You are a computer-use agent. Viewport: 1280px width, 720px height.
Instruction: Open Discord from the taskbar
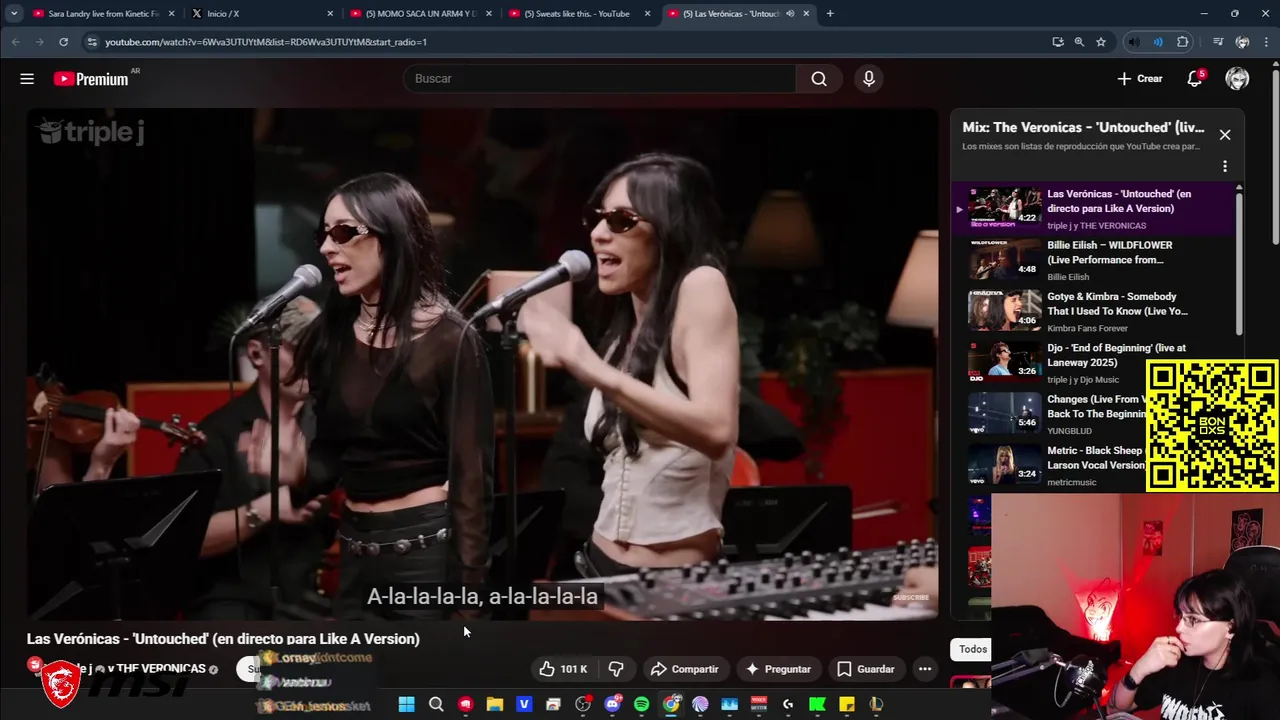click(612, 705)
